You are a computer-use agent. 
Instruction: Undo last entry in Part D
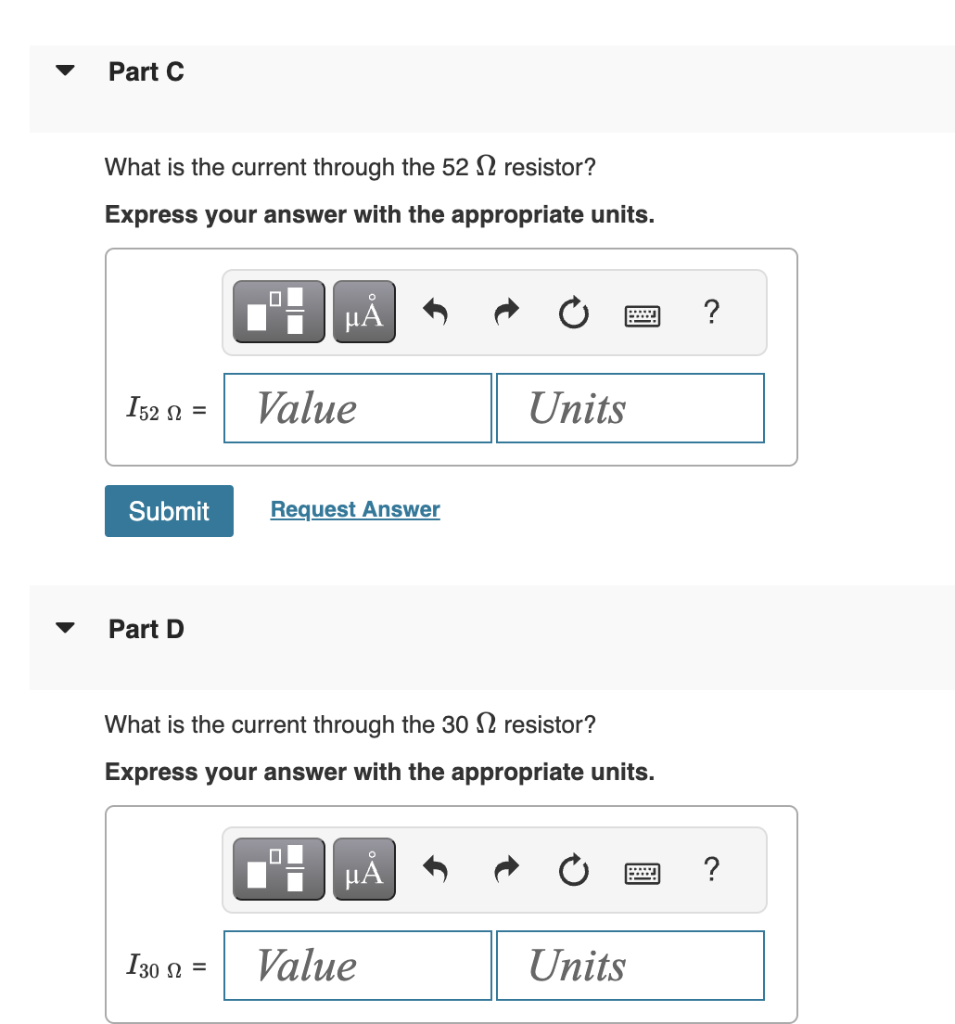tap(435, 869)
